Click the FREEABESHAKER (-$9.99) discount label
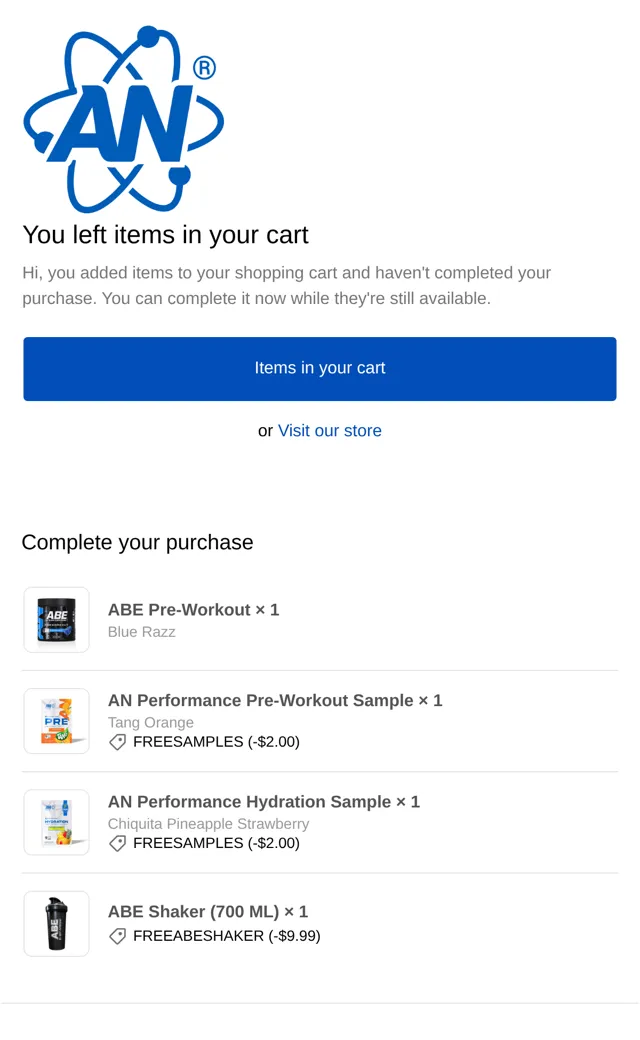The width and height of the screenshot is (640, 1040). pos(227,936)
